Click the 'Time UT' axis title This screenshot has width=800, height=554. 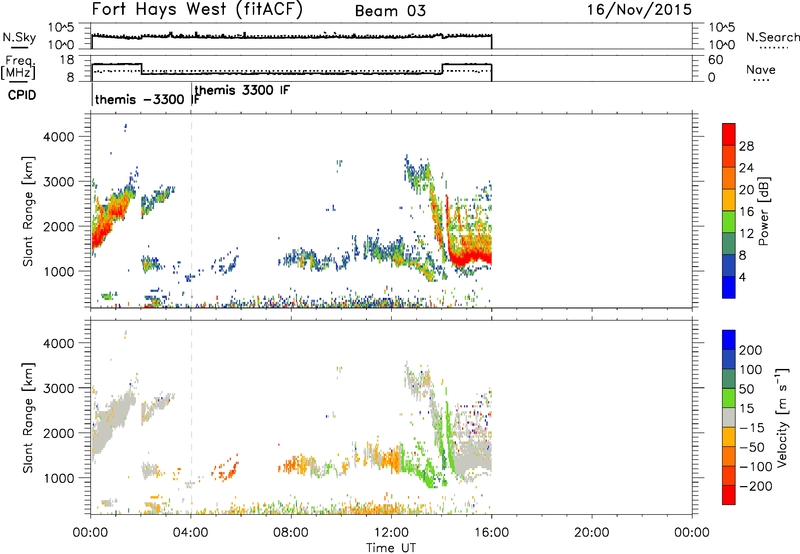(391, 547)
